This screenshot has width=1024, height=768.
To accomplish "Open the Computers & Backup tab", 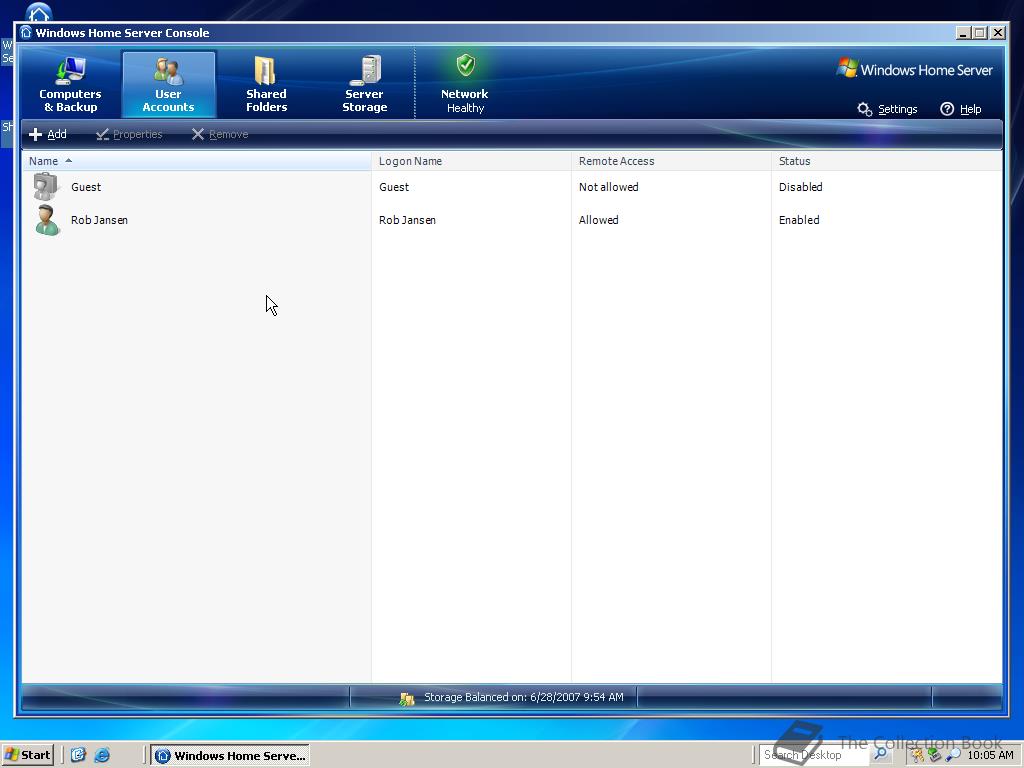I will pos(70,85).
